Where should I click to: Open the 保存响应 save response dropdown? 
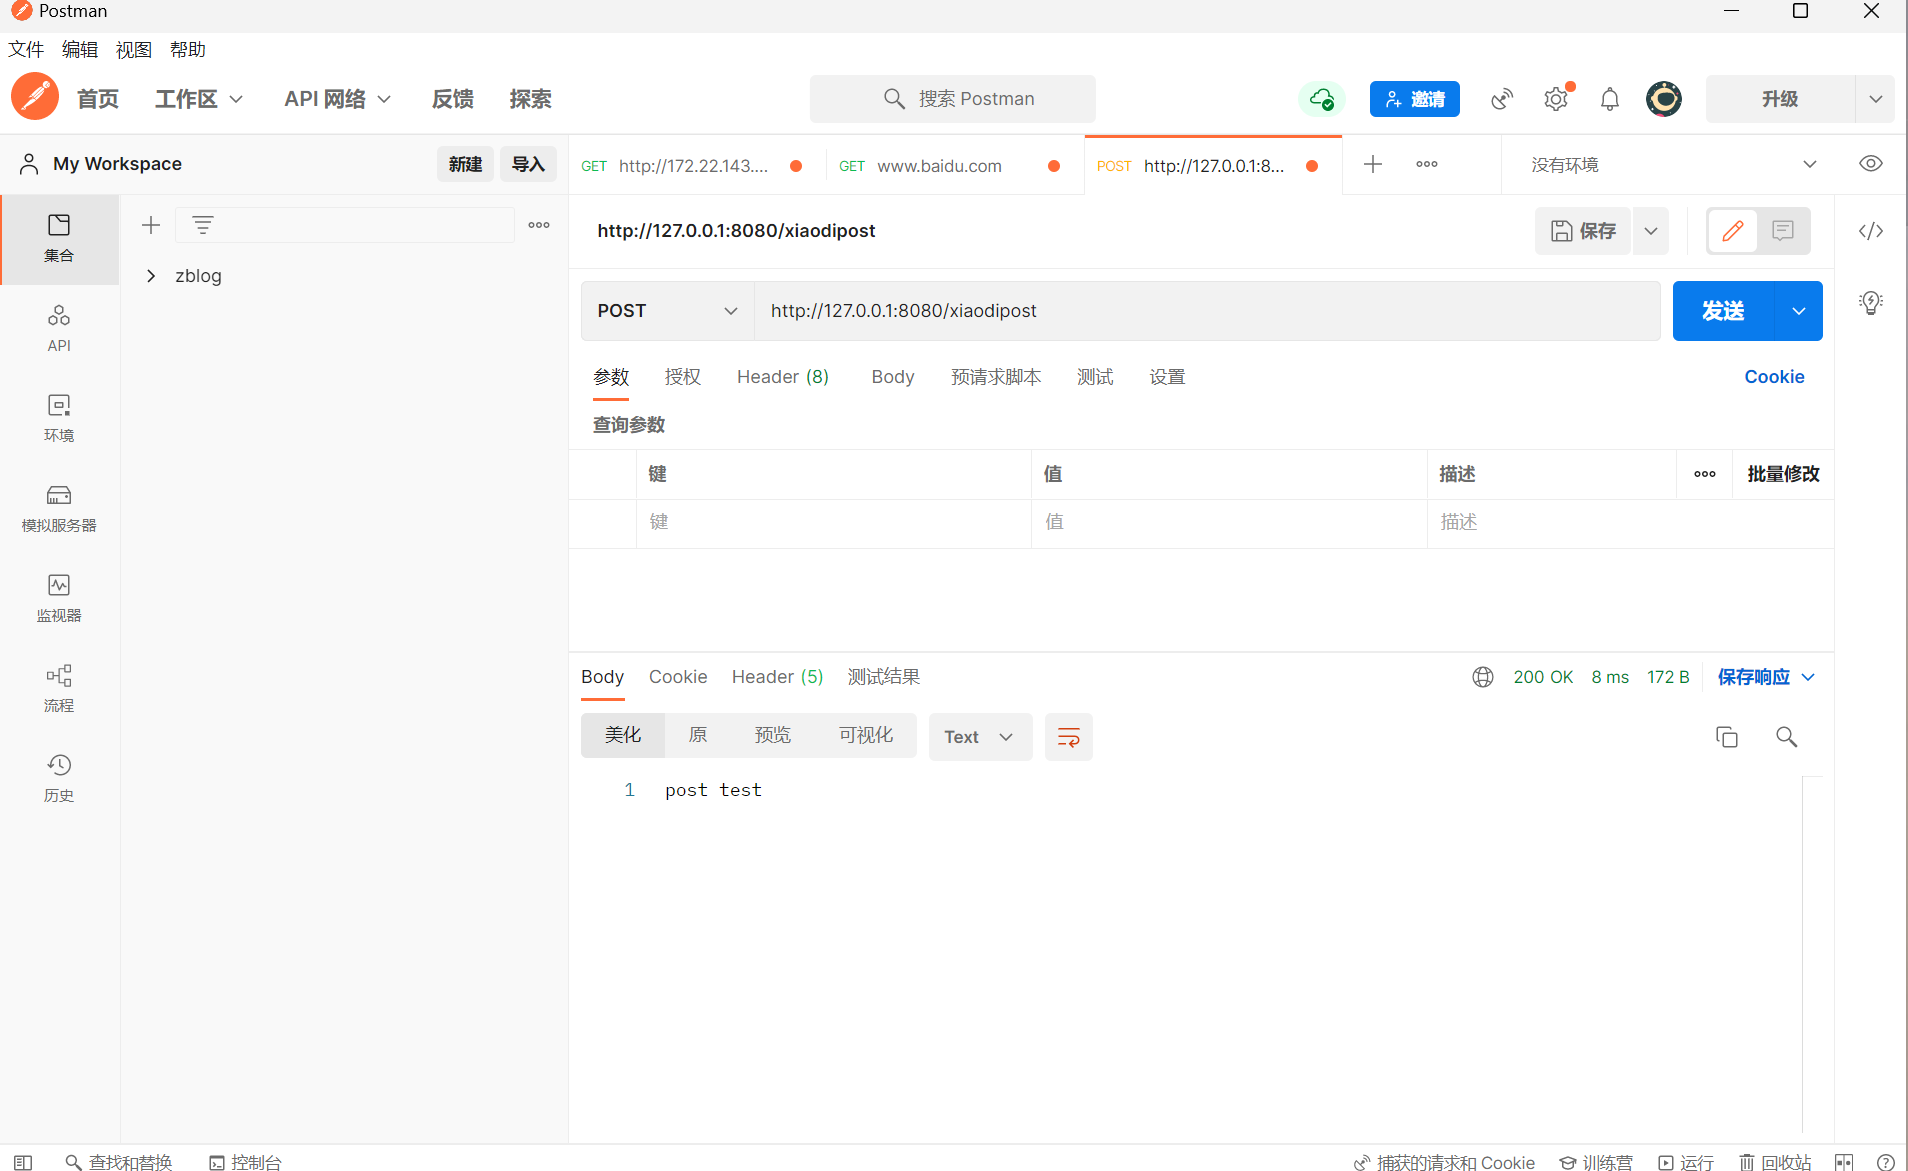click(1766, 677)
